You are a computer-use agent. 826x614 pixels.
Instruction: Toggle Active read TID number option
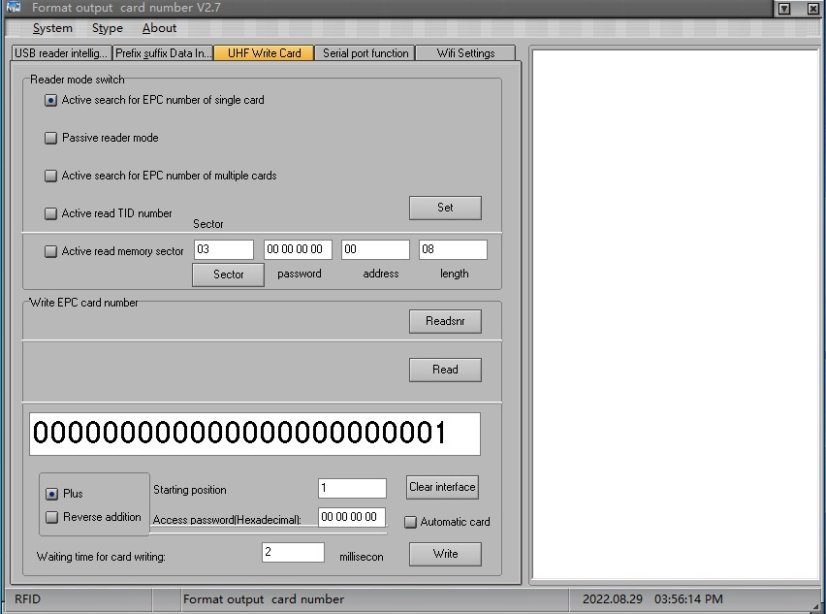tap(51, 213)
